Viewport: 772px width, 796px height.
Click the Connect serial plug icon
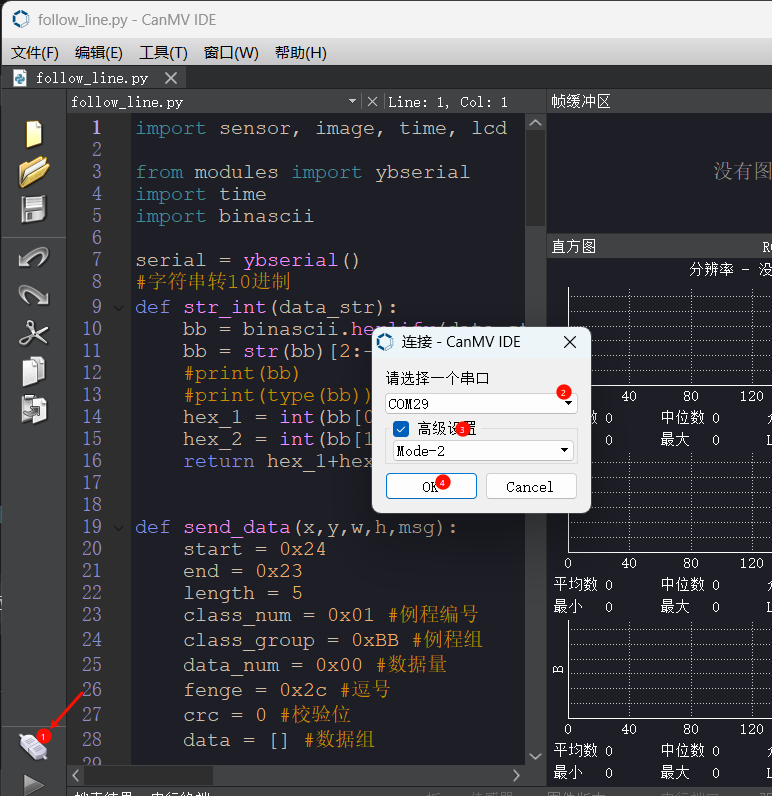(33, 746)
